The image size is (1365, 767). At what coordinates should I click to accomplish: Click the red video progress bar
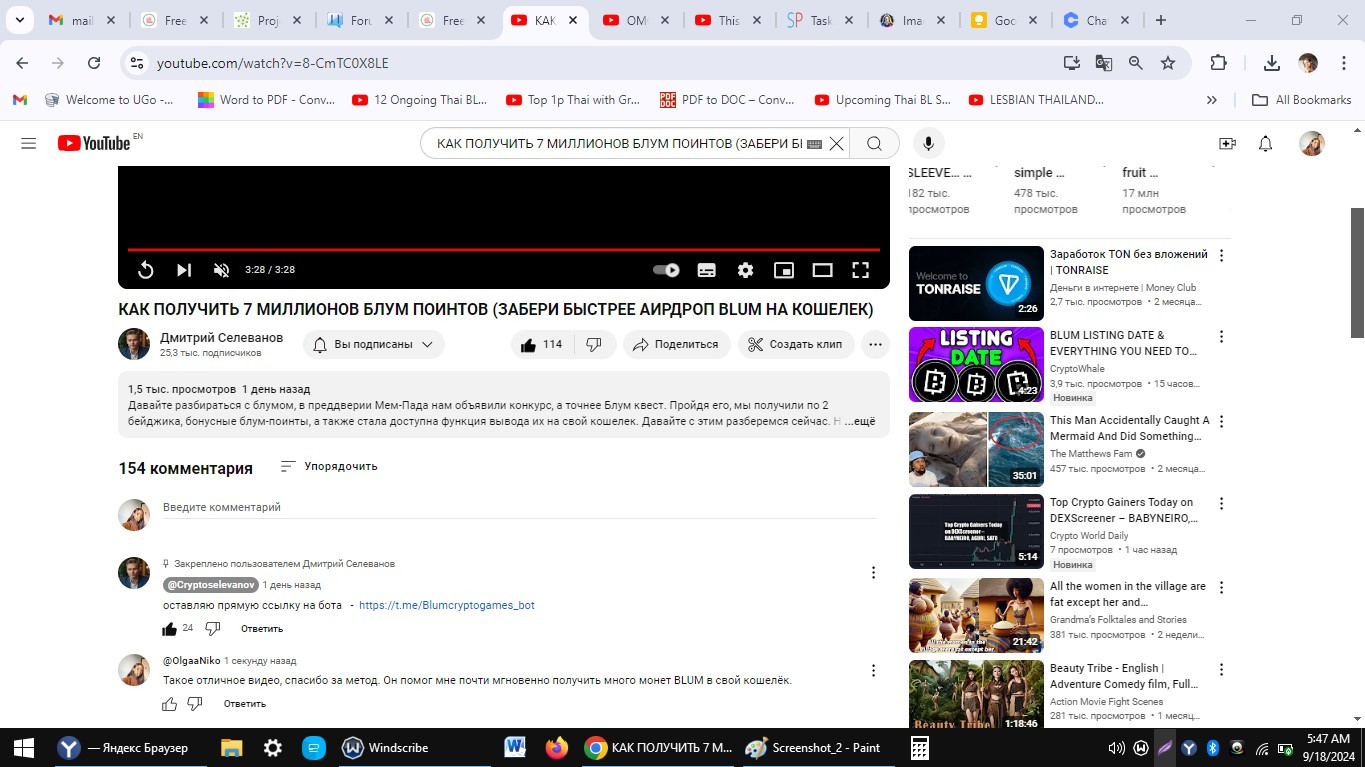(x=504, y=250)
